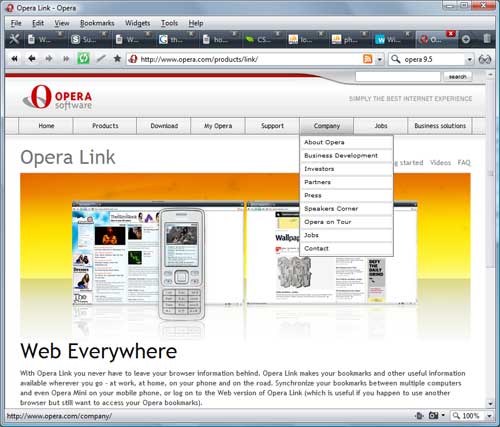Focus the website search input field

tap(398, 77)
